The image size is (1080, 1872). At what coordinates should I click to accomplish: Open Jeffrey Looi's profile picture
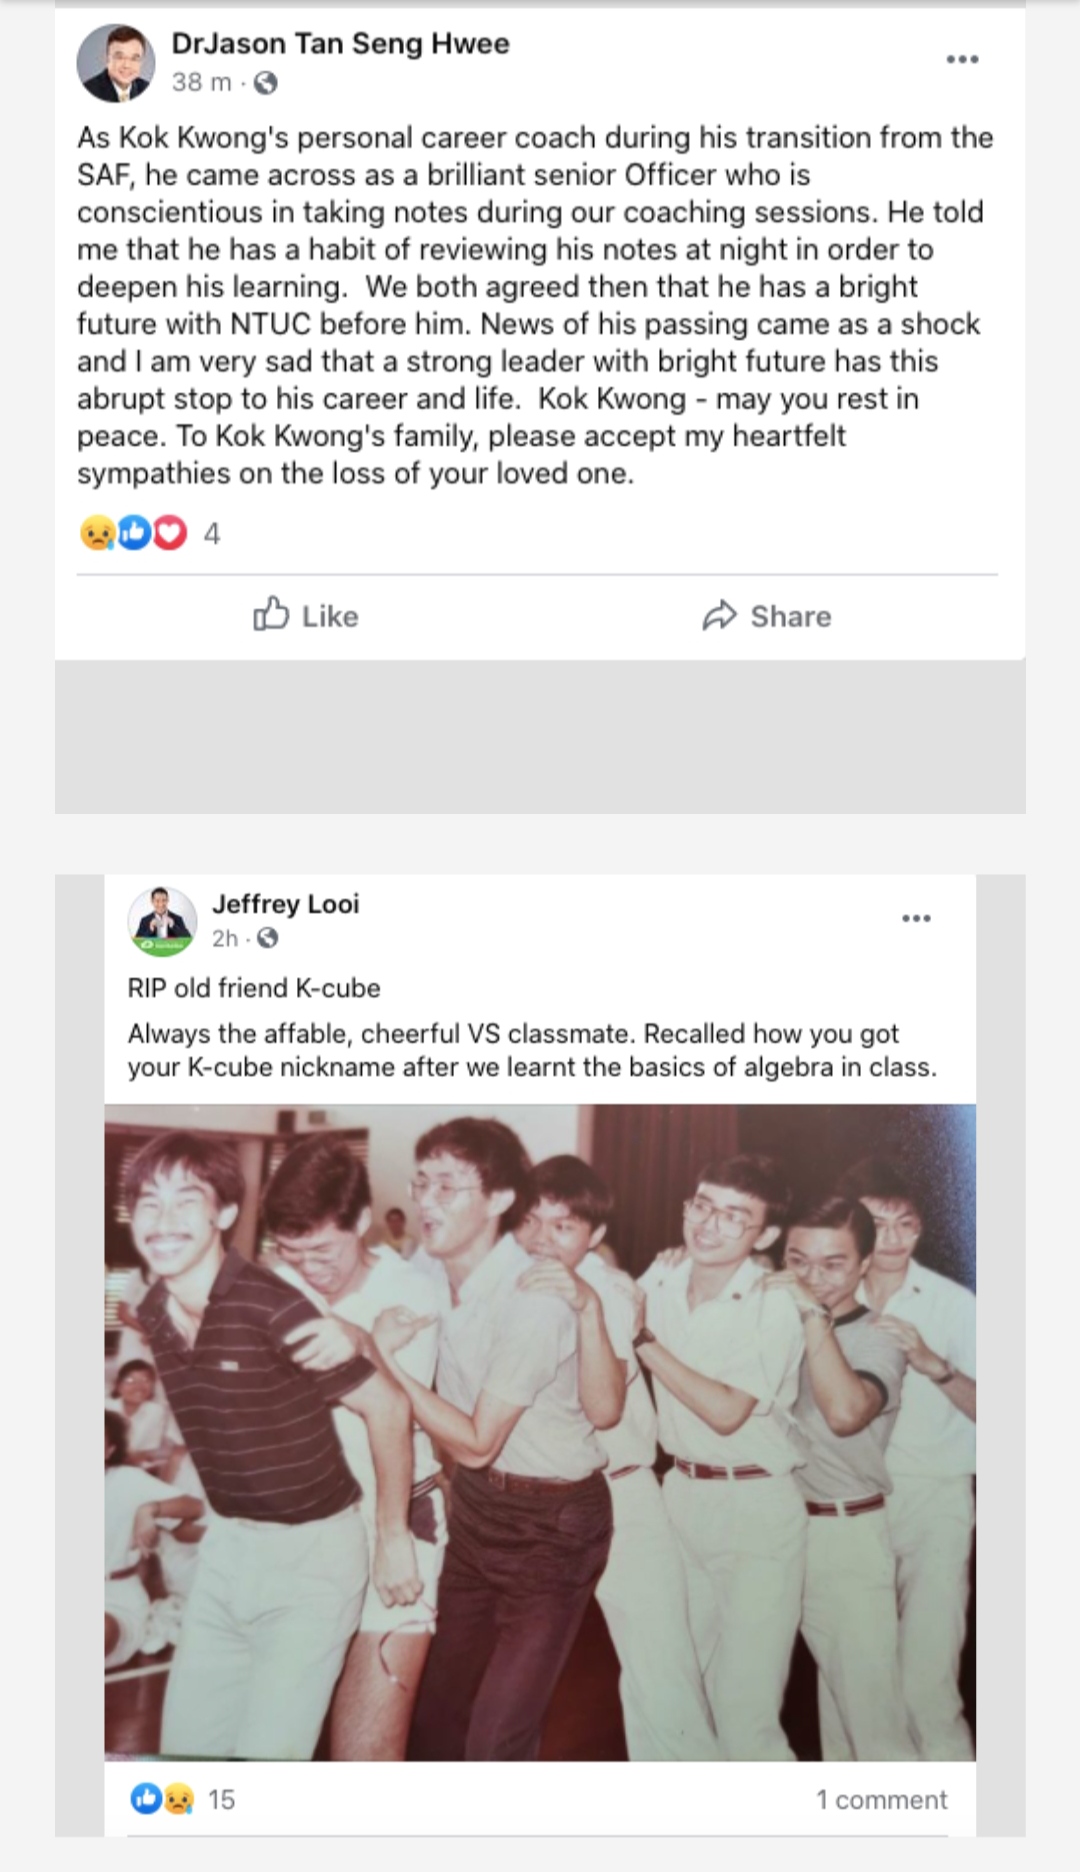pyautogui.click(x=163, y=921)
